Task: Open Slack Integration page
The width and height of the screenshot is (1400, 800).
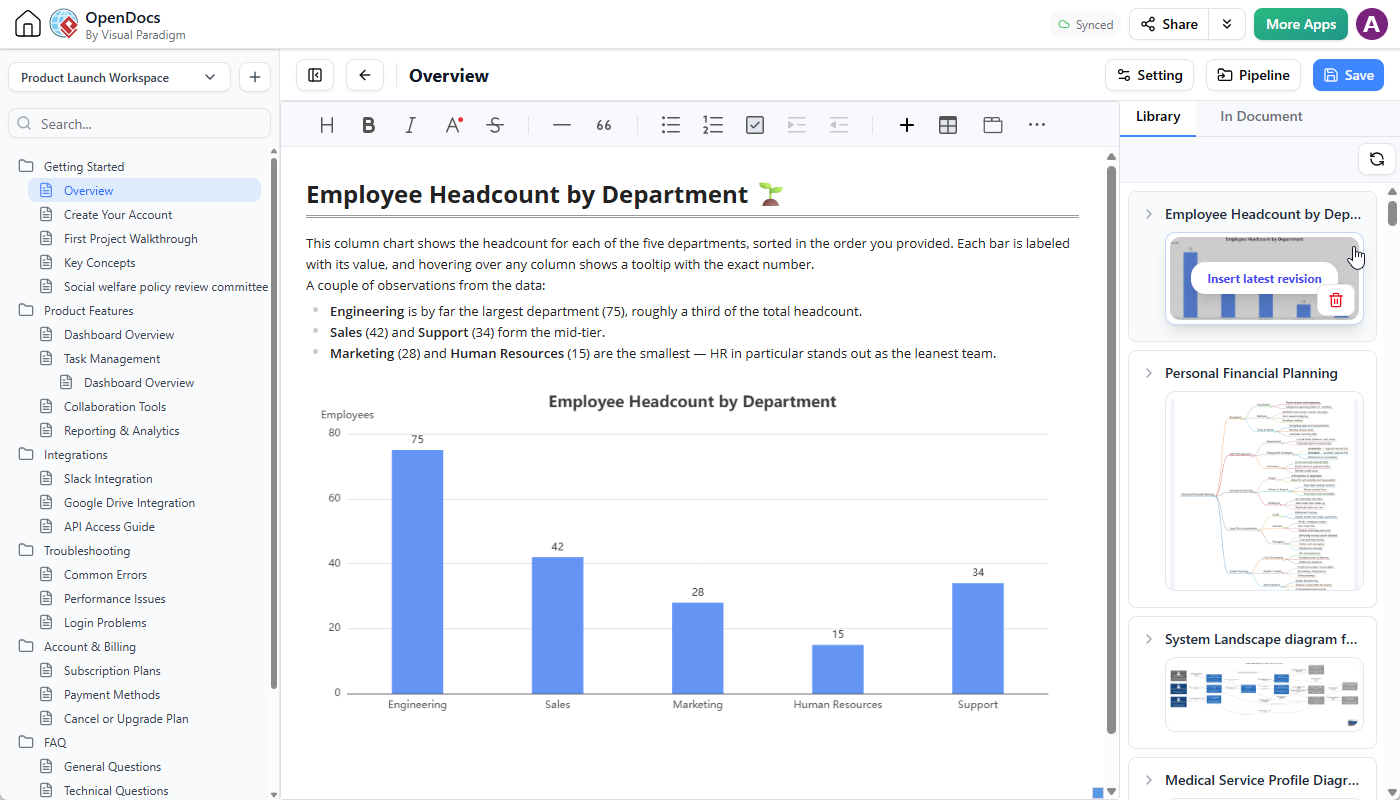Action: (108, 479)
